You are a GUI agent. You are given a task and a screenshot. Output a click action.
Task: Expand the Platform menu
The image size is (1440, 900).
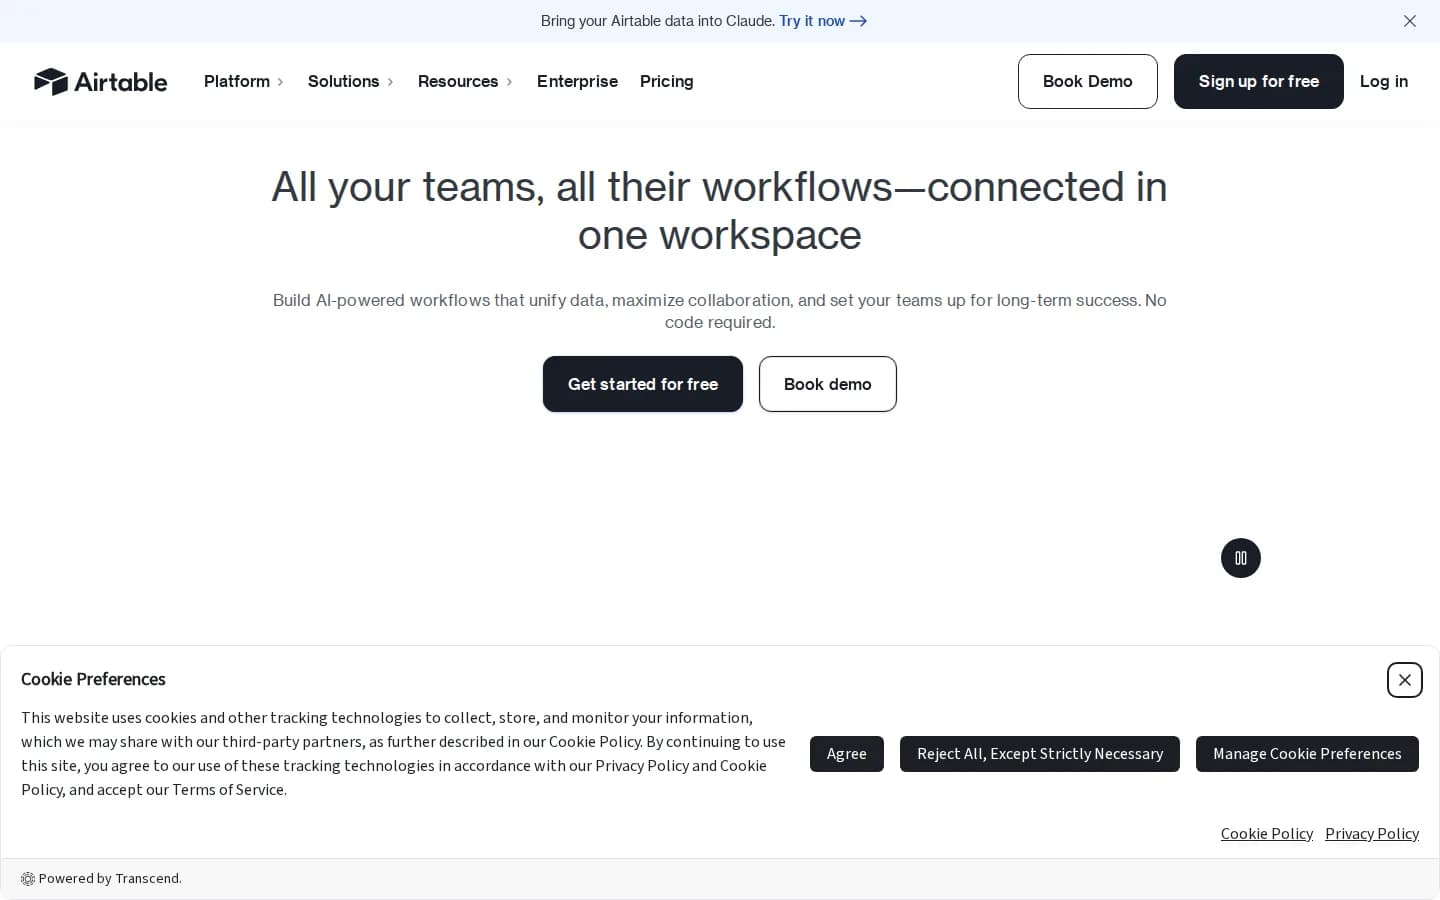244,81
